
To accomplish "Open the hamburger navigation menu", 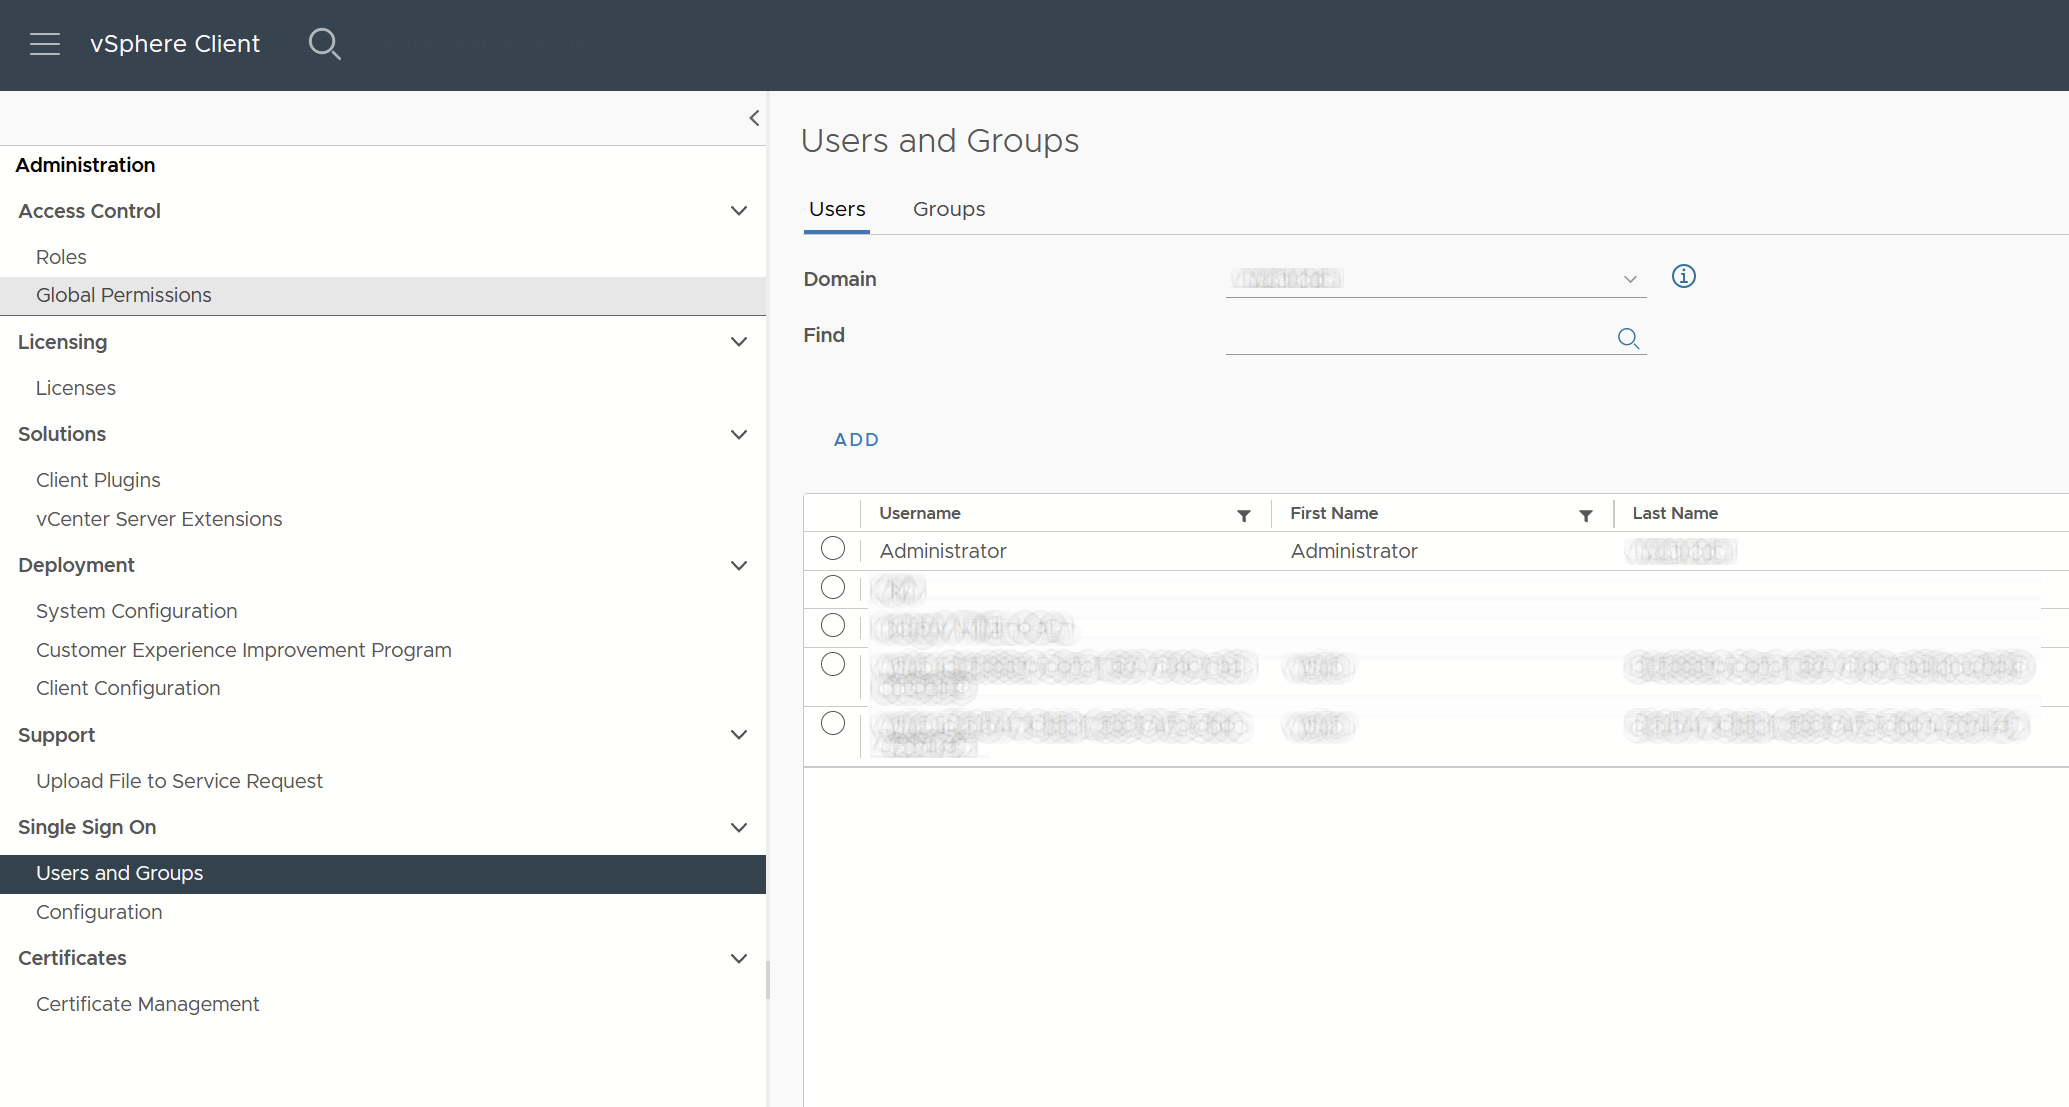I will click(45, 44).
